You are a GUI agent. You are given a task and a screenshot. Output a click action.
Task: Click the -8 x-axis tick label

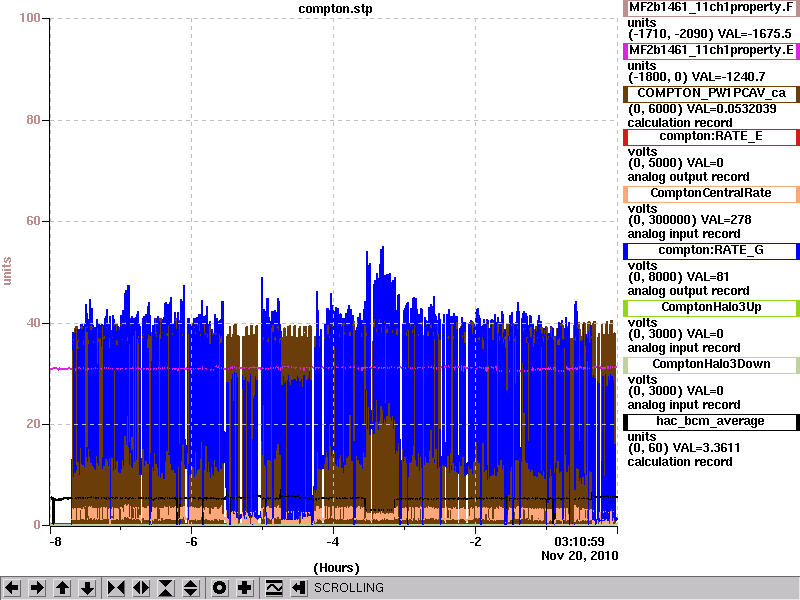click(55, 542)
